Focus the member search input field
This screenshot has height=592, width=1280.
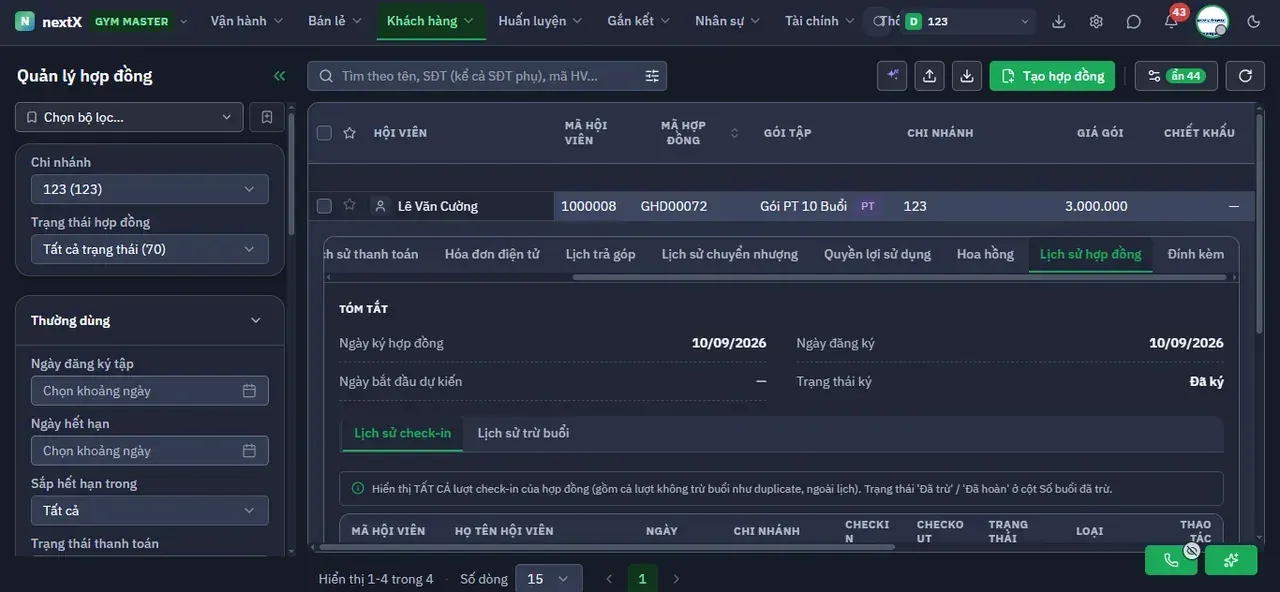487,76
